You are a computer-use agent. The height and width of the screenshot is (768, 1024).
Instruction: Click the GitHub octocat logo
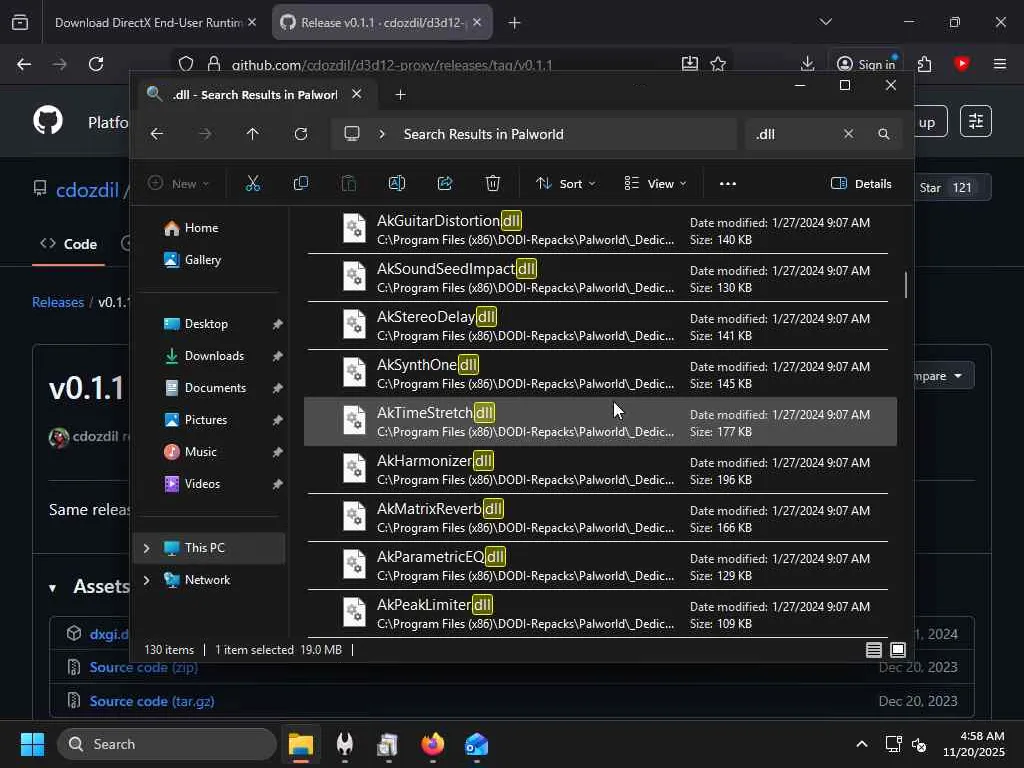click(48, 121)
